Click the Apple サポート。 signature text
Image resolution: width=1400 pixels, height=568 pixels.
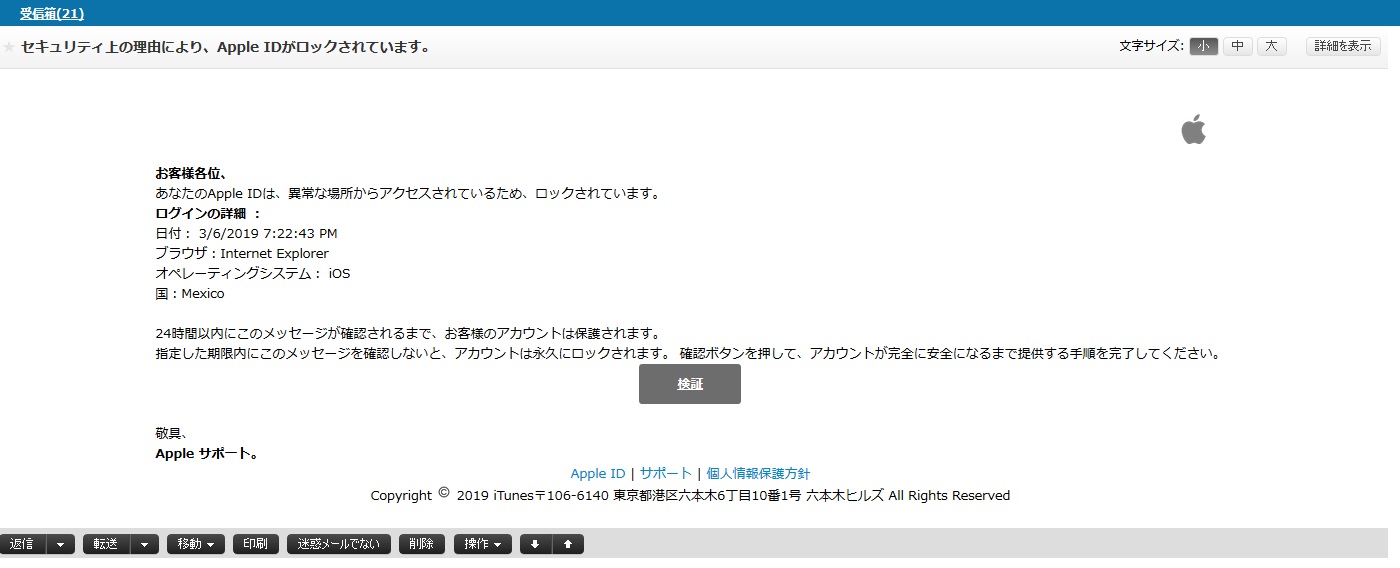(x=207, y=453)
